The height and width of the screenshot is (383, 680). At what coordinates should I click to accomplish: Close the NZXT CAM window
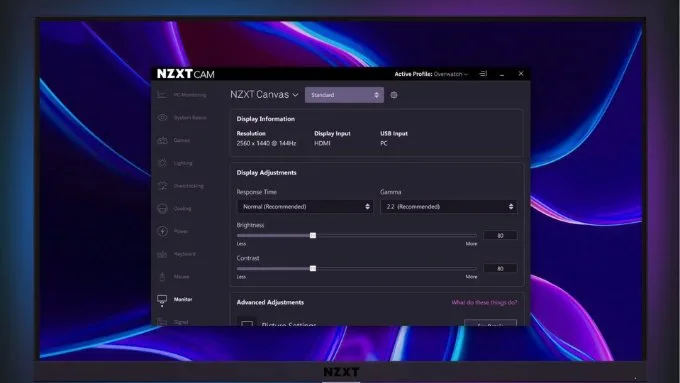coord(521,74)
